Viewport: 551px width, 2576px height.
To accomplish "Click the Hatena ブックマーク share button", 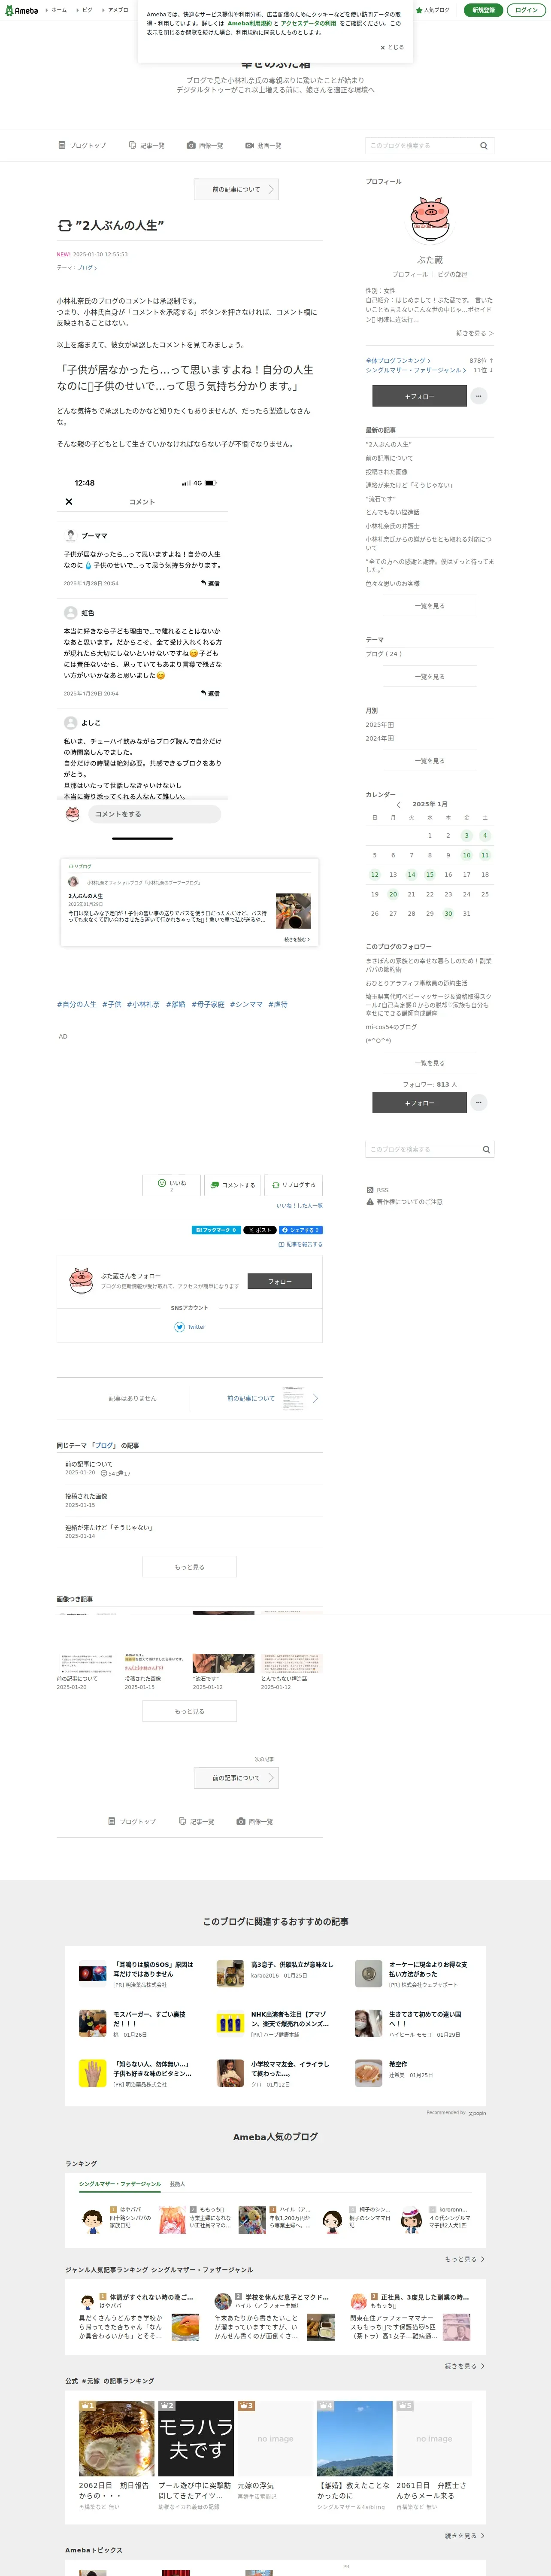I will [x=215, y=1230].
